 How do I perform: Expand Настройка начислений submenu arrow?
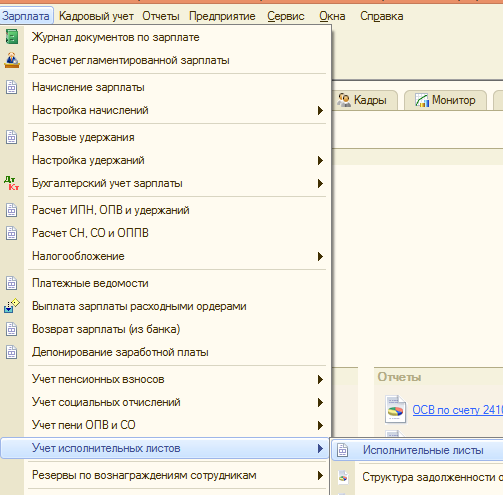320,110
